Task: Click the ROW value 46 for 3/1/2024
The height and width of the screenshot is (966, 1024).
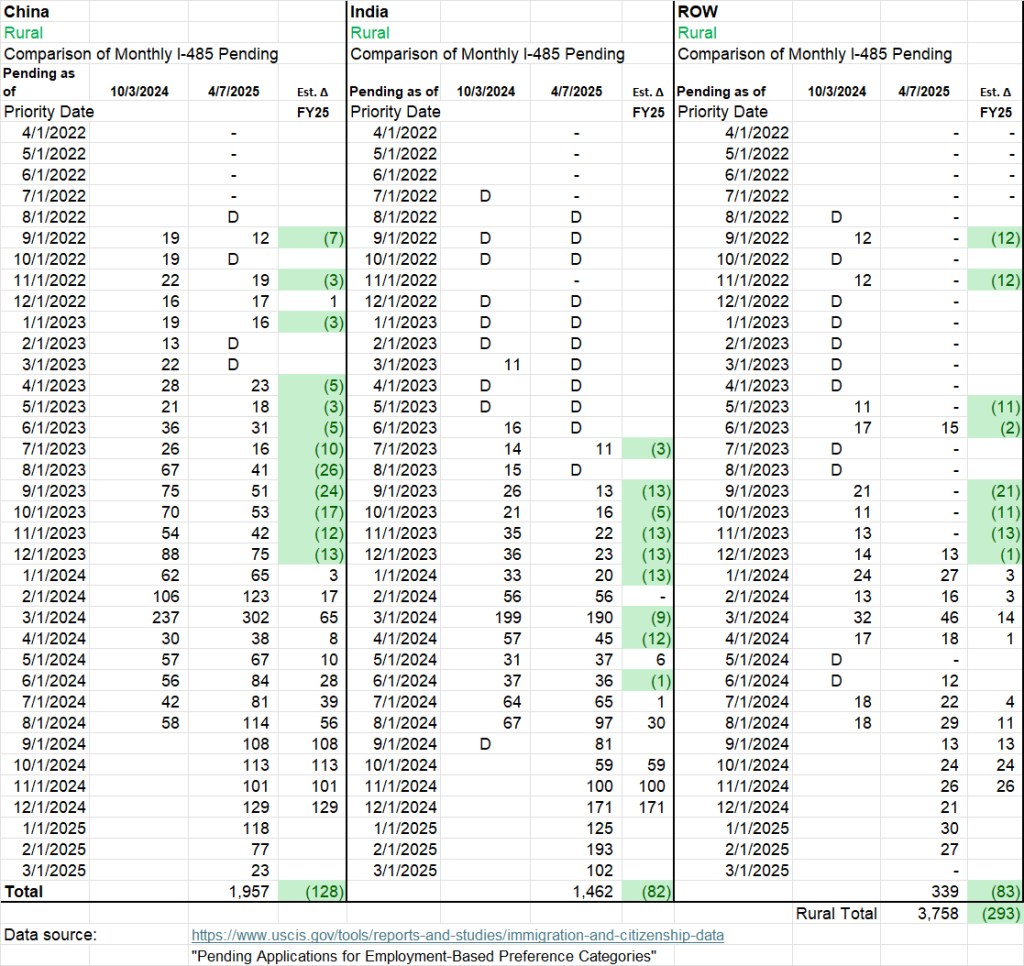Action: 948,617
